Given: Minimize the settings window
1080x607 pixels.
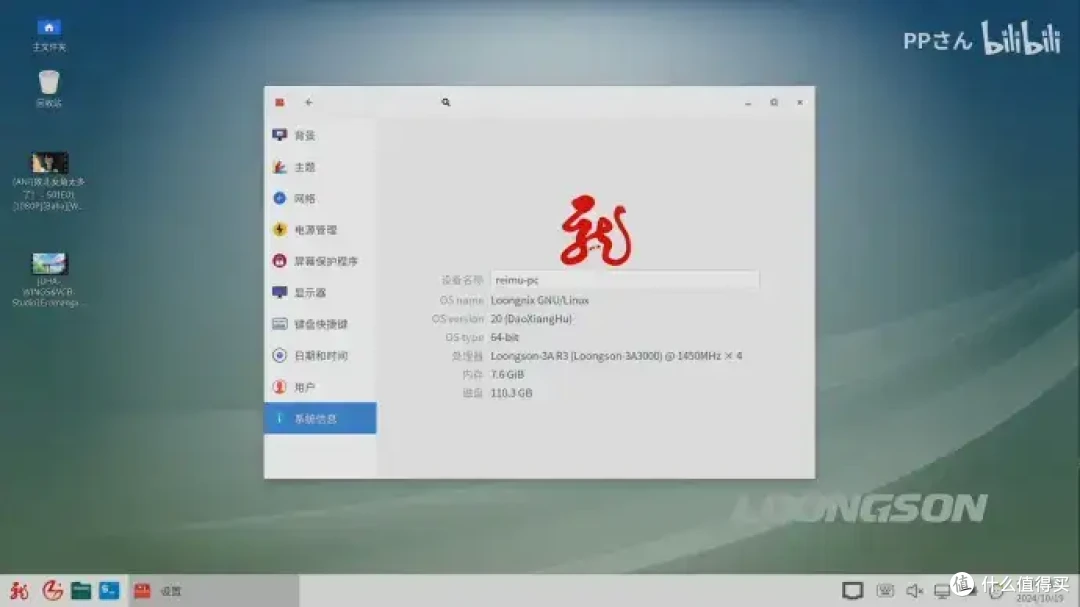Looking at the screenshot, I should point(748,103).
